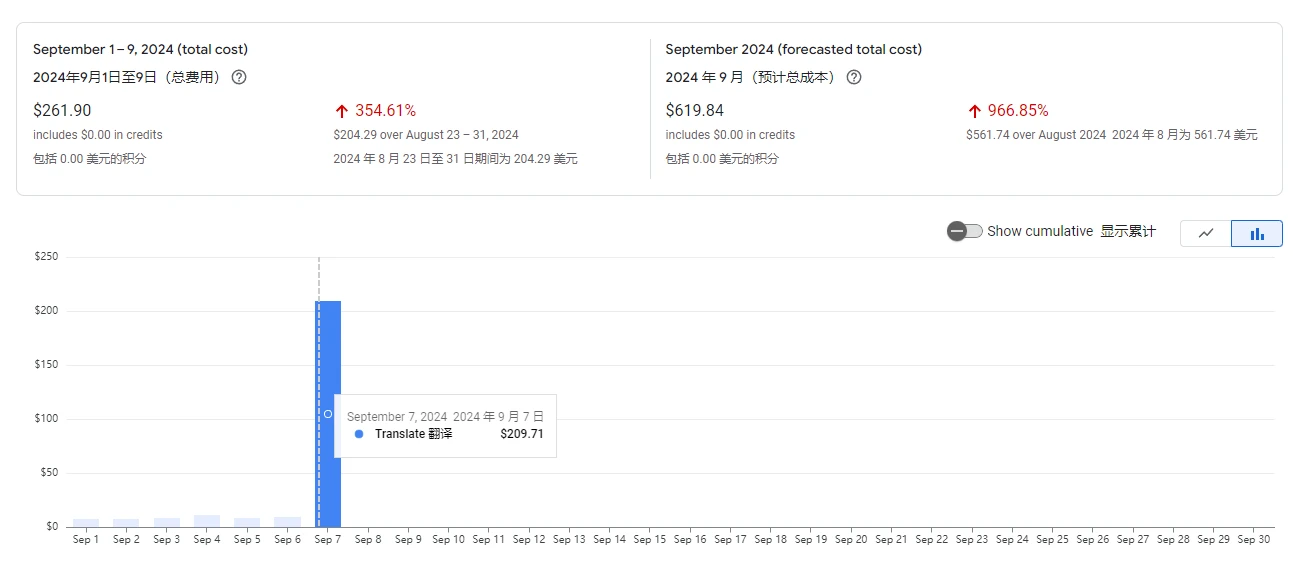The image size is (1293, 562).
Task: Click the Sep 15 x-axis label
Action: pyautogui.click(x=649, y=540)
